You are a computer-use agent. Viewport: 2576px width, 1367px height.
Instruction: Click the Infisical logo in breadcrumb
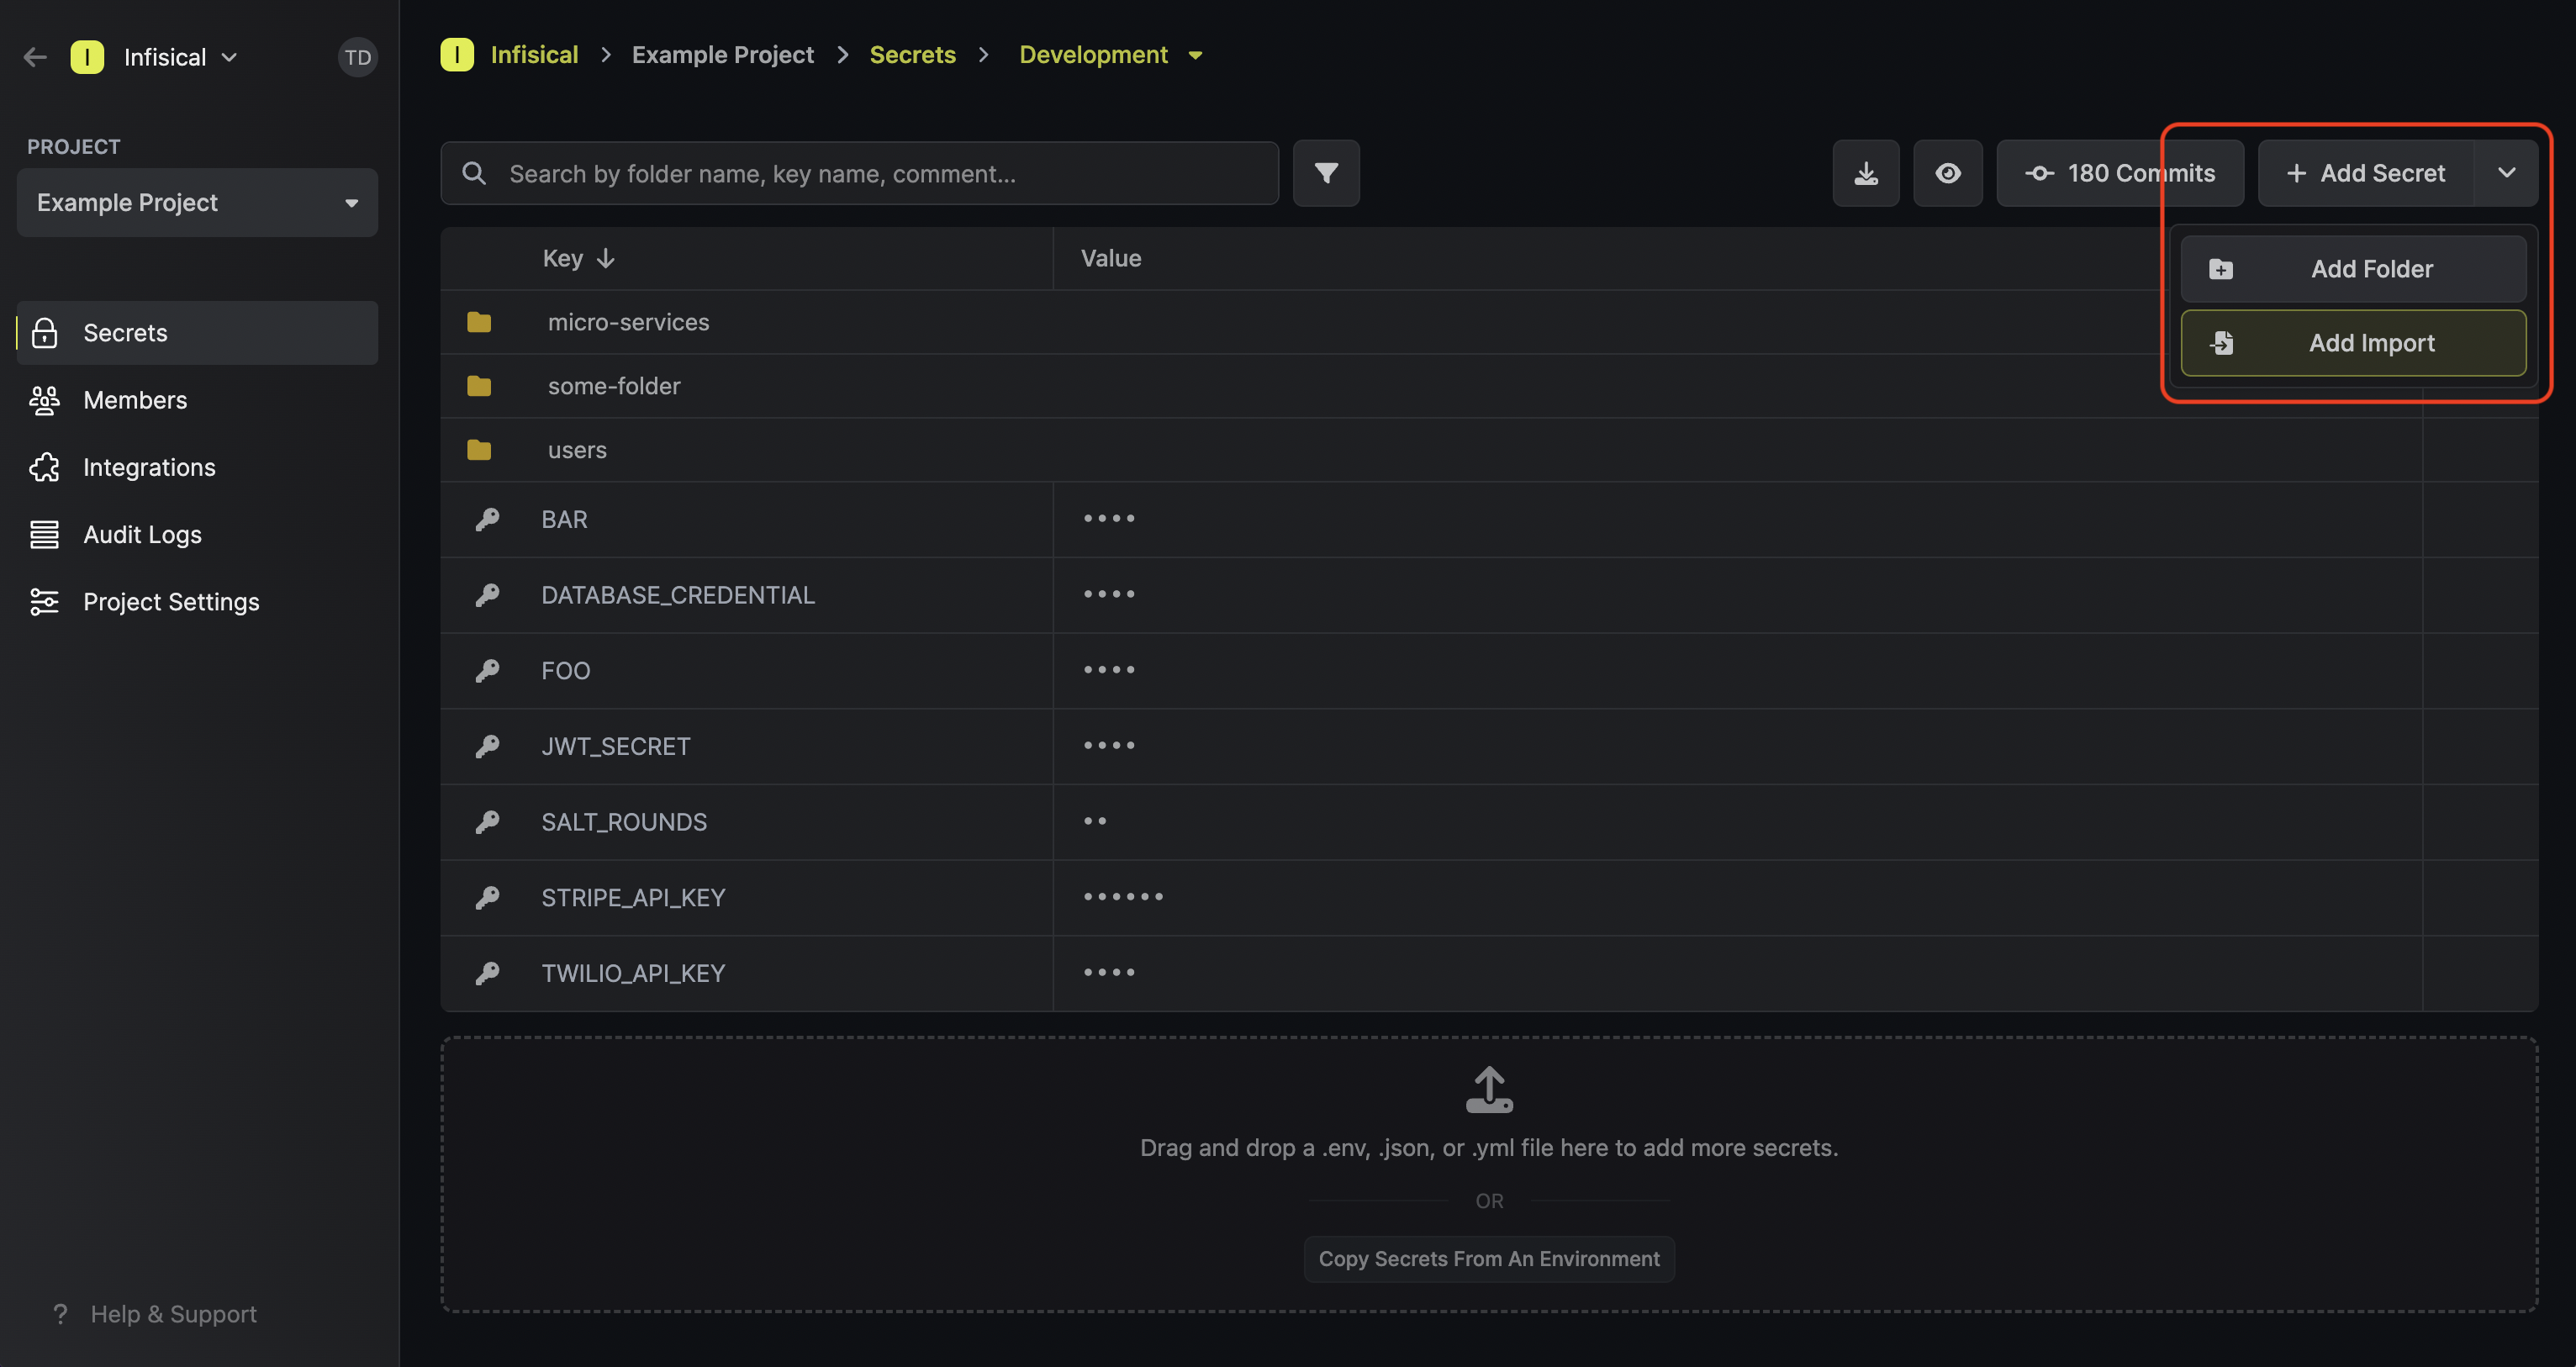pyautogui.click(x=457, y=54)
